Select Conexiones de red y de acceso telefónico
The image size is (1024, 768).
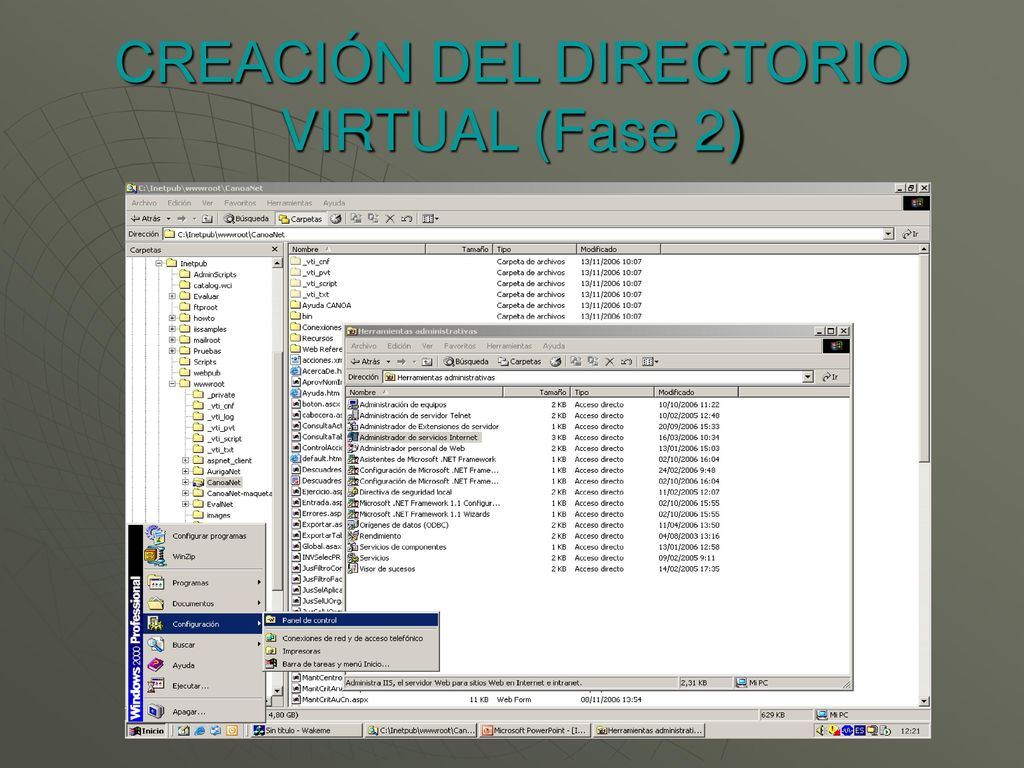coord(351,638)
